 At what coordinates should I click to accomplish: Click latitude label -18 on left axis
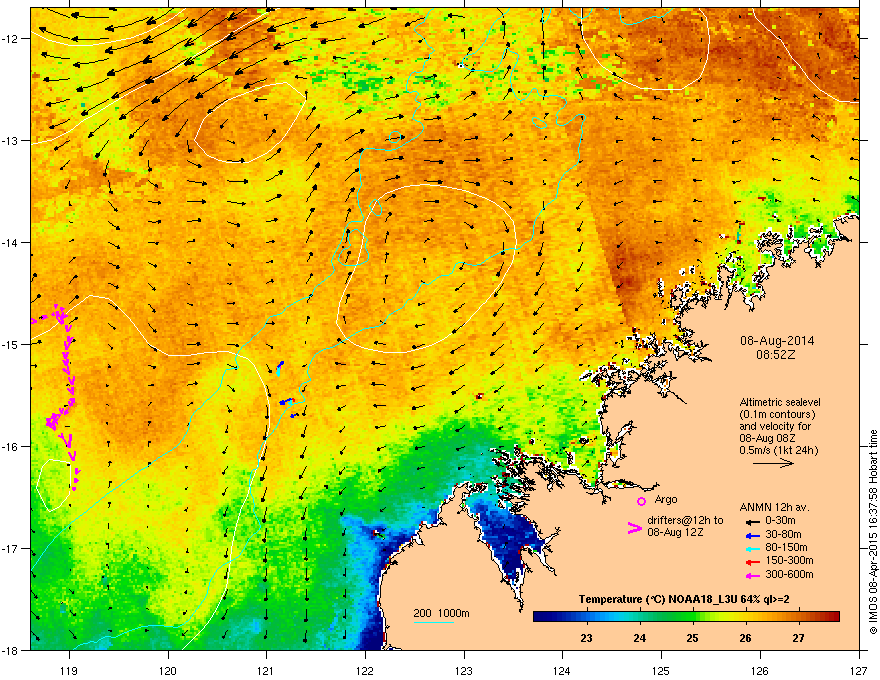coord(12,650)
